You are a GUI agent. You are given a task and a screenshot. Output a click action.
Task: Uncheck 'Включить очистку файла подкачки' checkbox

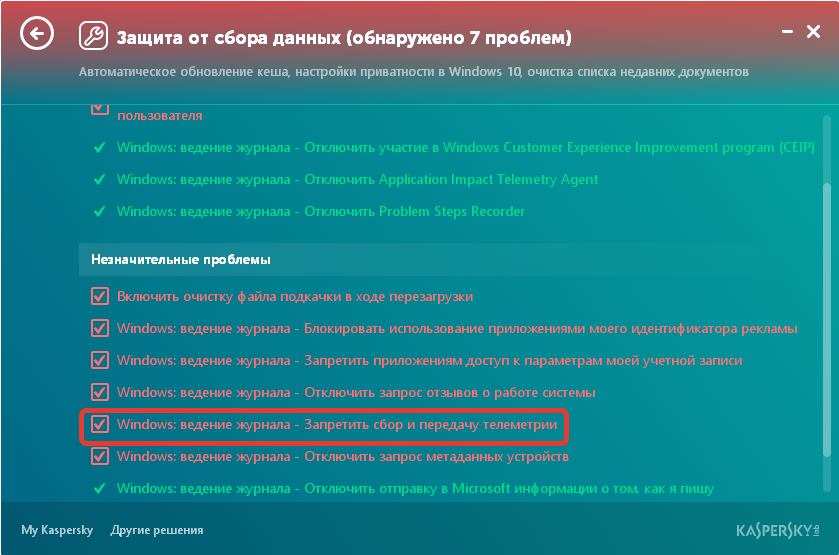point(99,297)
